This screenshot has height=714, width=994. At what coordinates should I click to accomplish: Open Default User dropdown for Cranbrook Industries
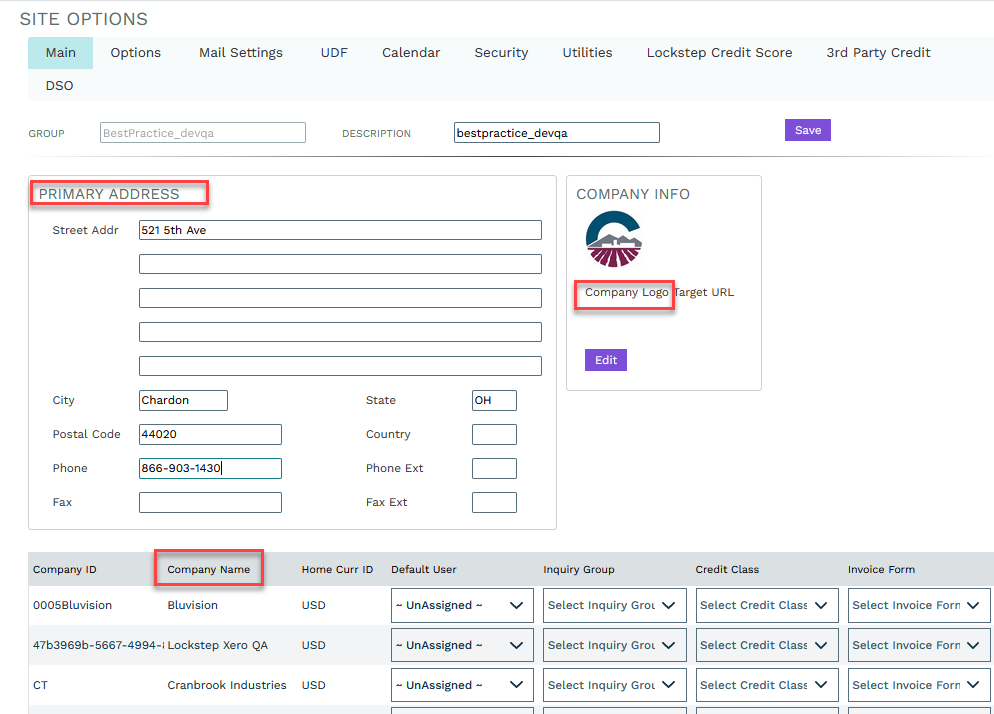462,685
